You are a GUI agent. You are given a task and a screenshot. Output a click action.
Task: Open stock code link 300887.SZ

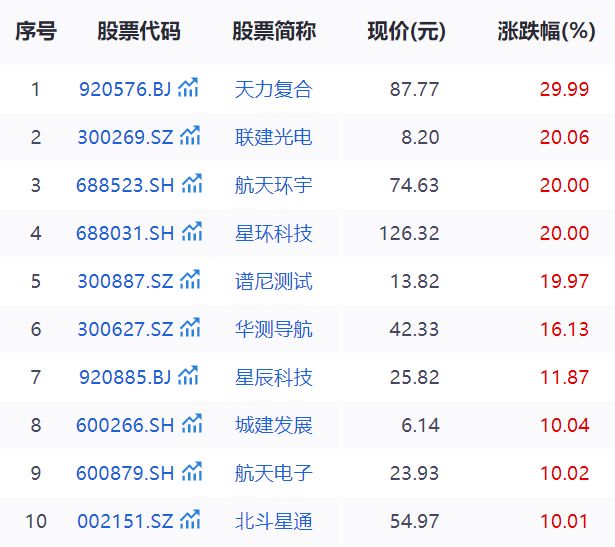click(125, 281)
